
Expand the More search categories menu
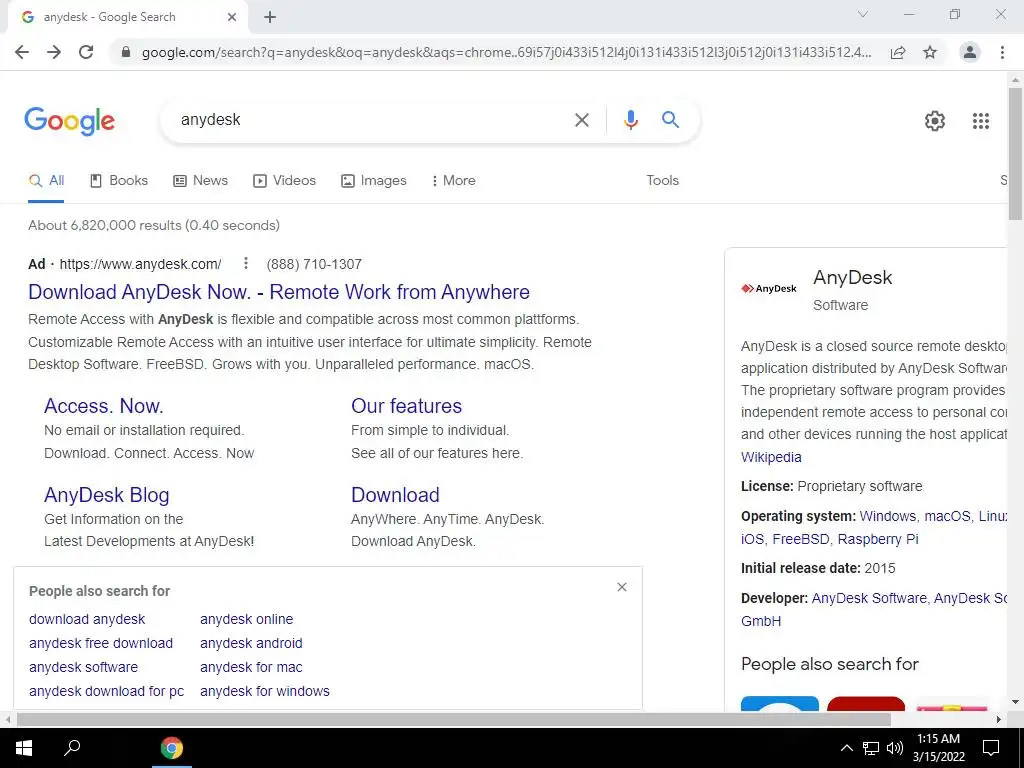453,181
